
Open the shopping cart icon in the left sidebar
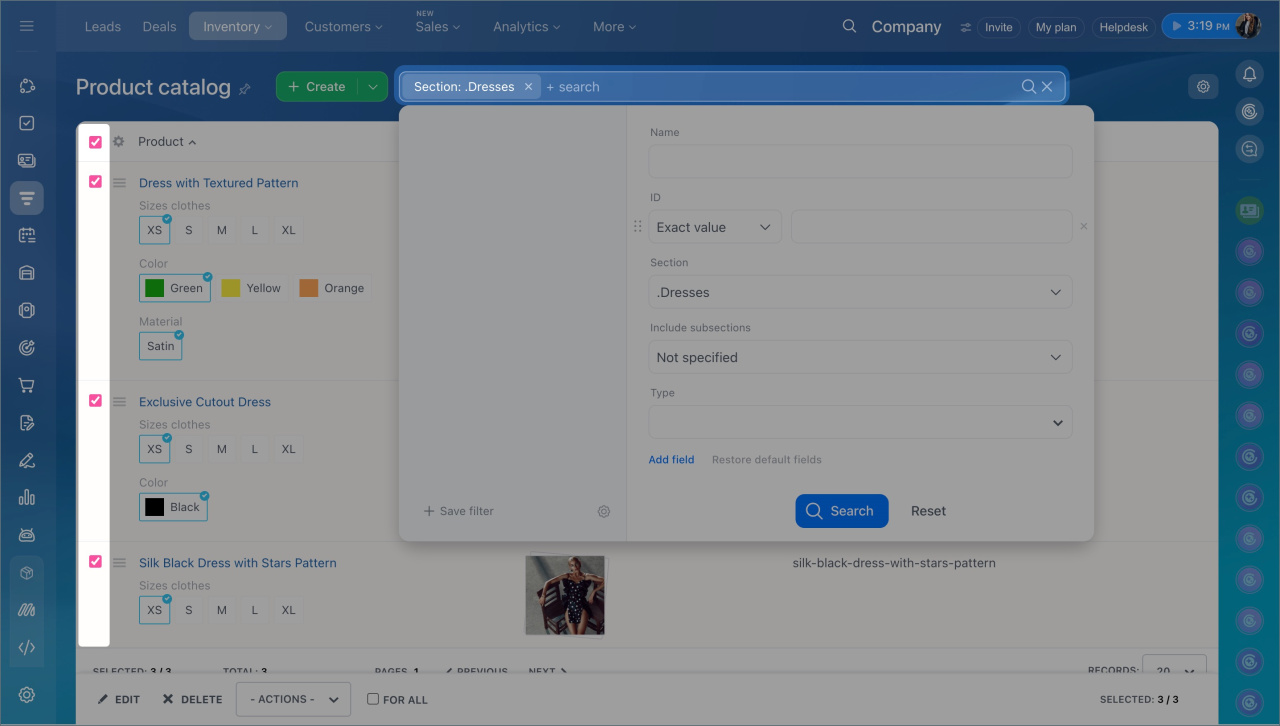(x=27, y=385)
